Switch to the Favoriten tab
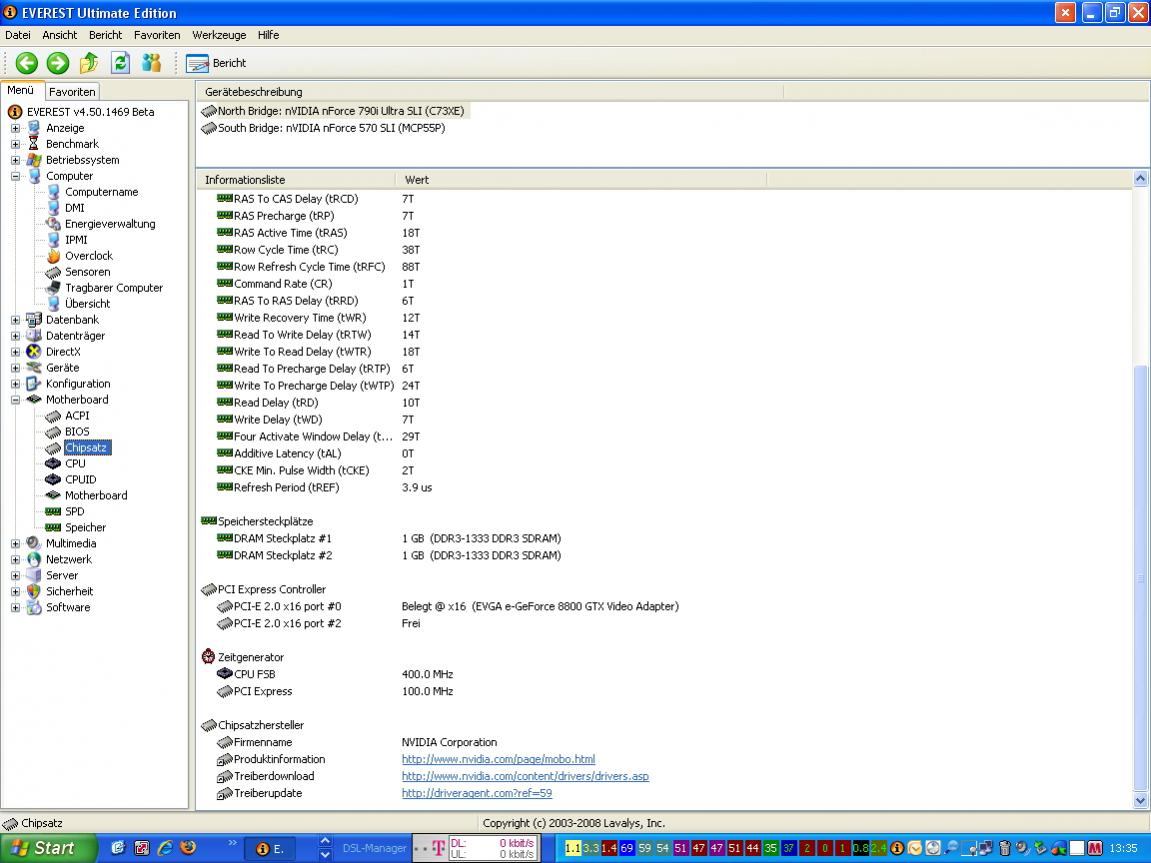 pyautogui.click(x=72, y=92)
